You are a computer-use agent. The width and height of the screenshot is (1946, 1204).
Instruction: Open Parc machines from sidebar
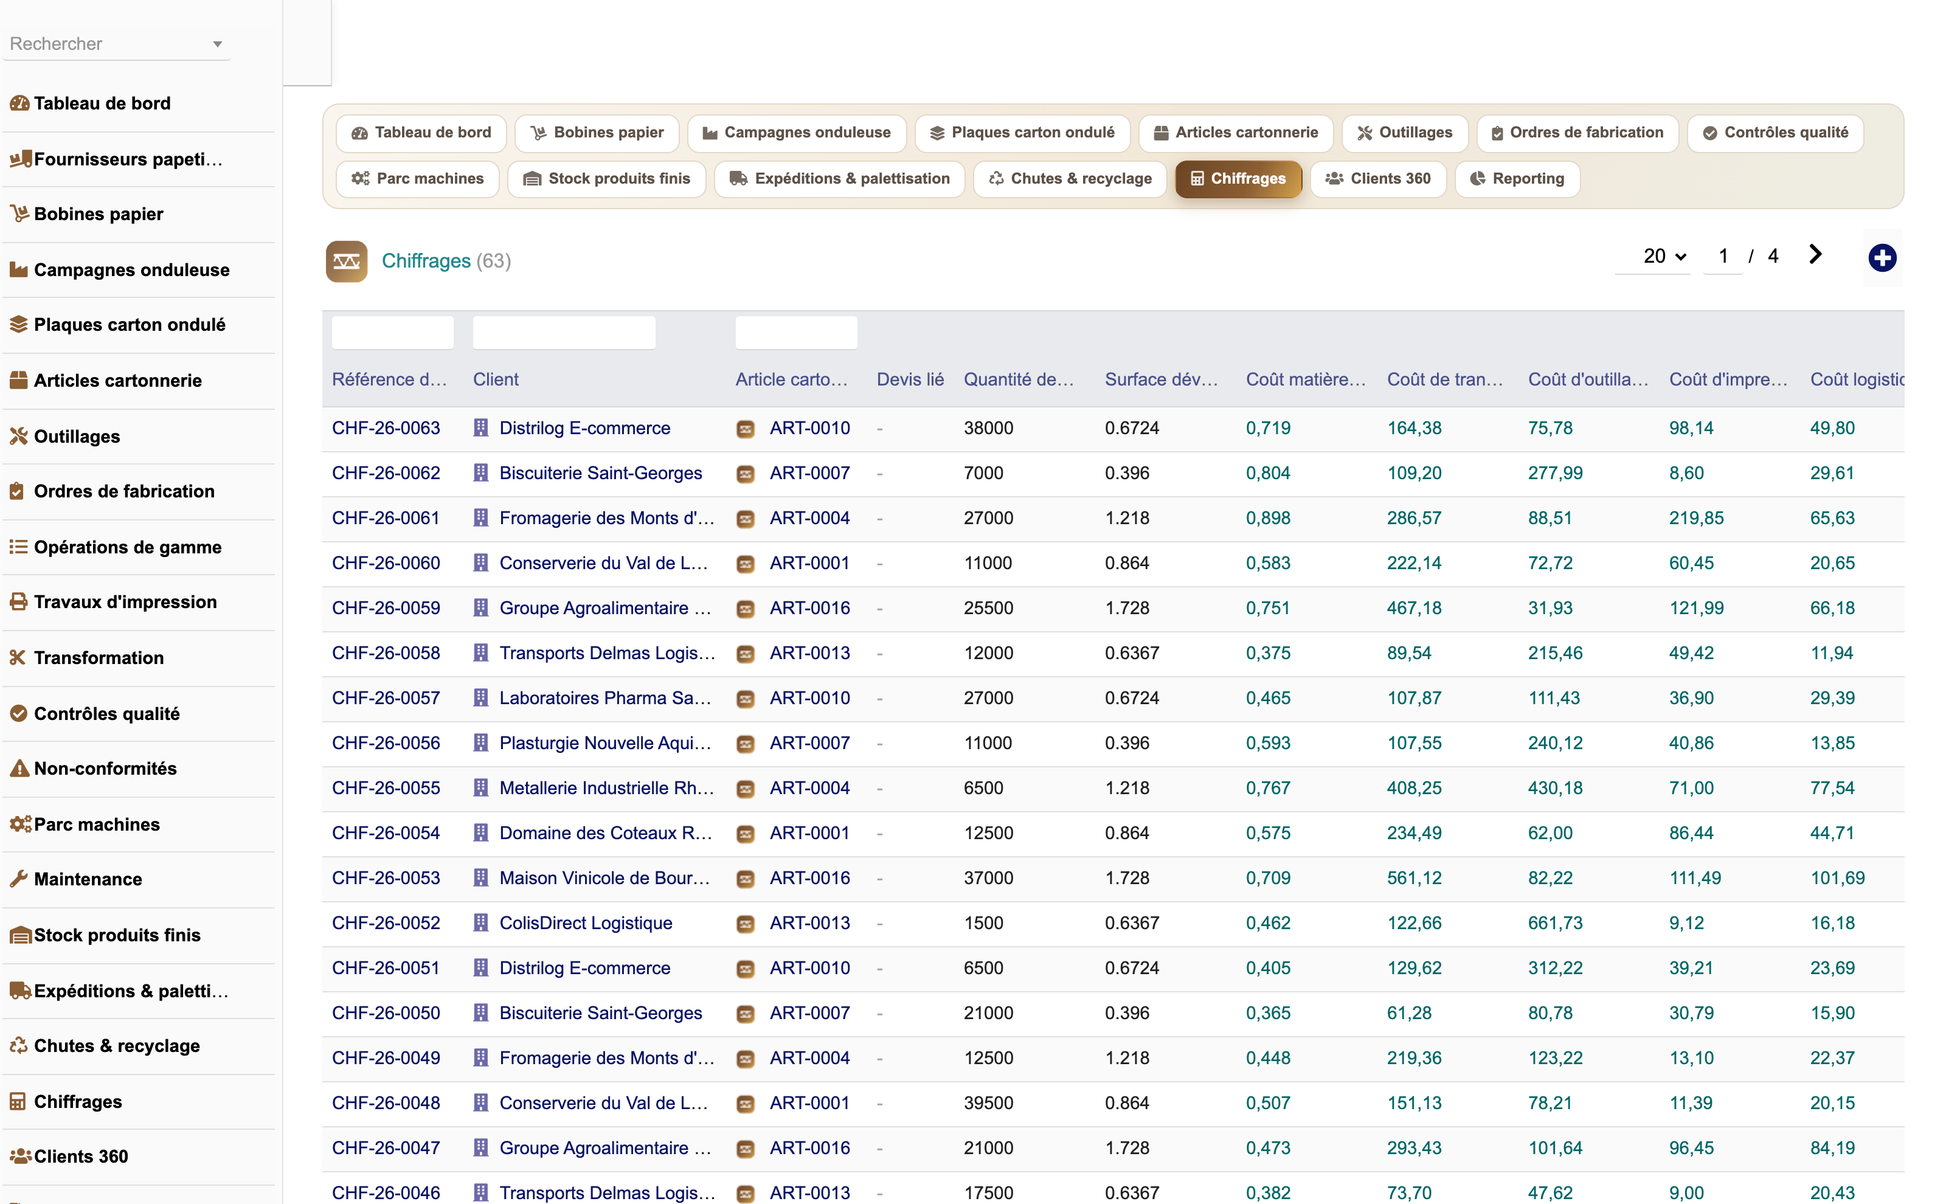pyautogui.click(x=138, y=825)
